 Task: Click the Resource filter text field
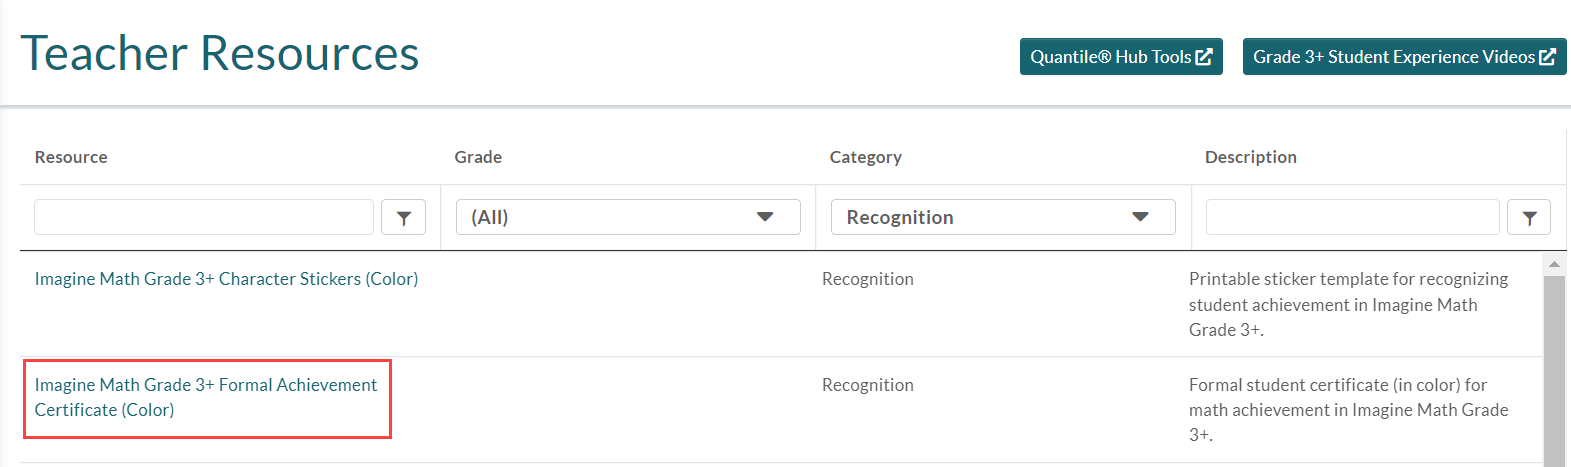coord(204,217)
